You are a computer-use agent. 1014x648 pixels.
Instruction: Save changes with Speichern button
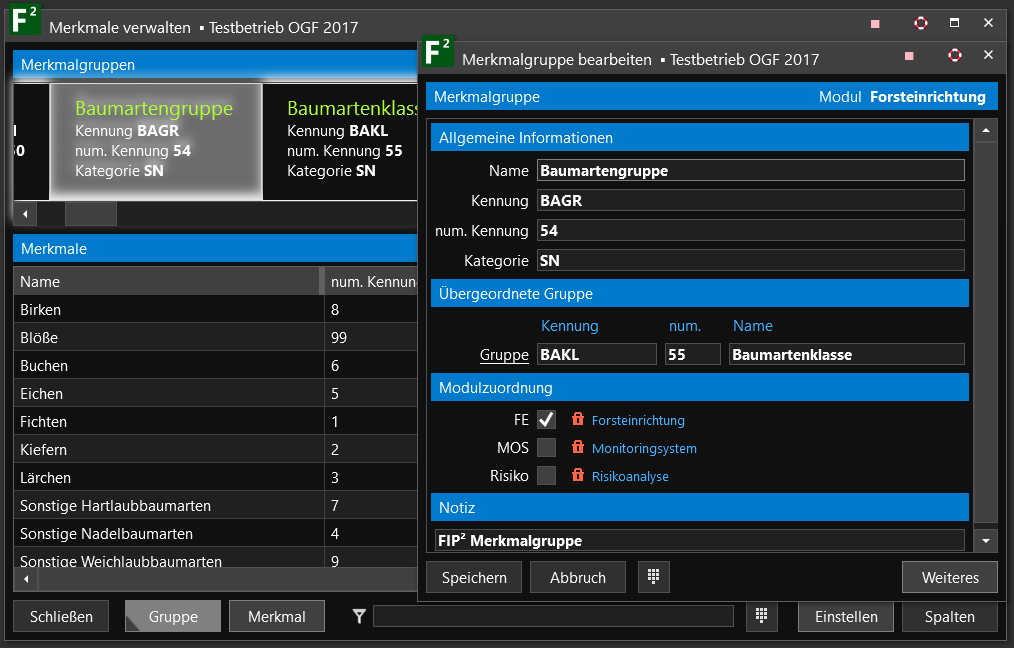[x=474, y=577]
